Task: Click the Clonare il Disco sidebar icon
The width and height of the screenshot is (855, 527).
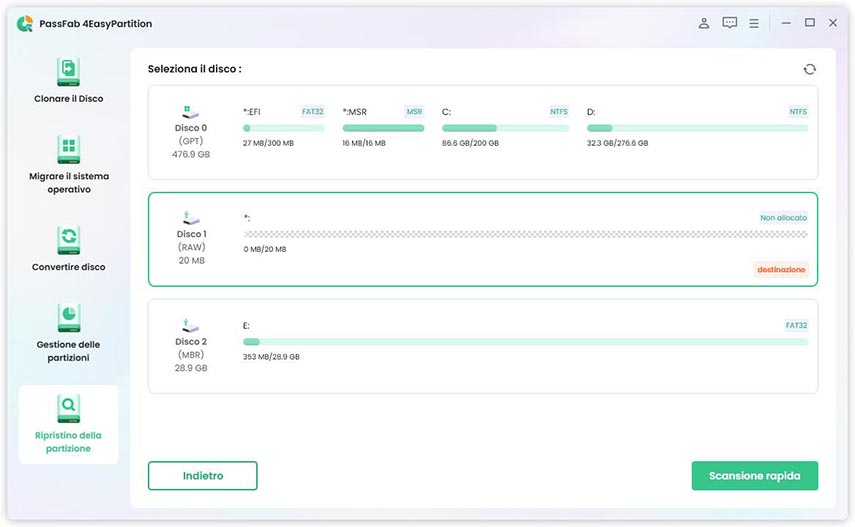Action: (68, 73)
